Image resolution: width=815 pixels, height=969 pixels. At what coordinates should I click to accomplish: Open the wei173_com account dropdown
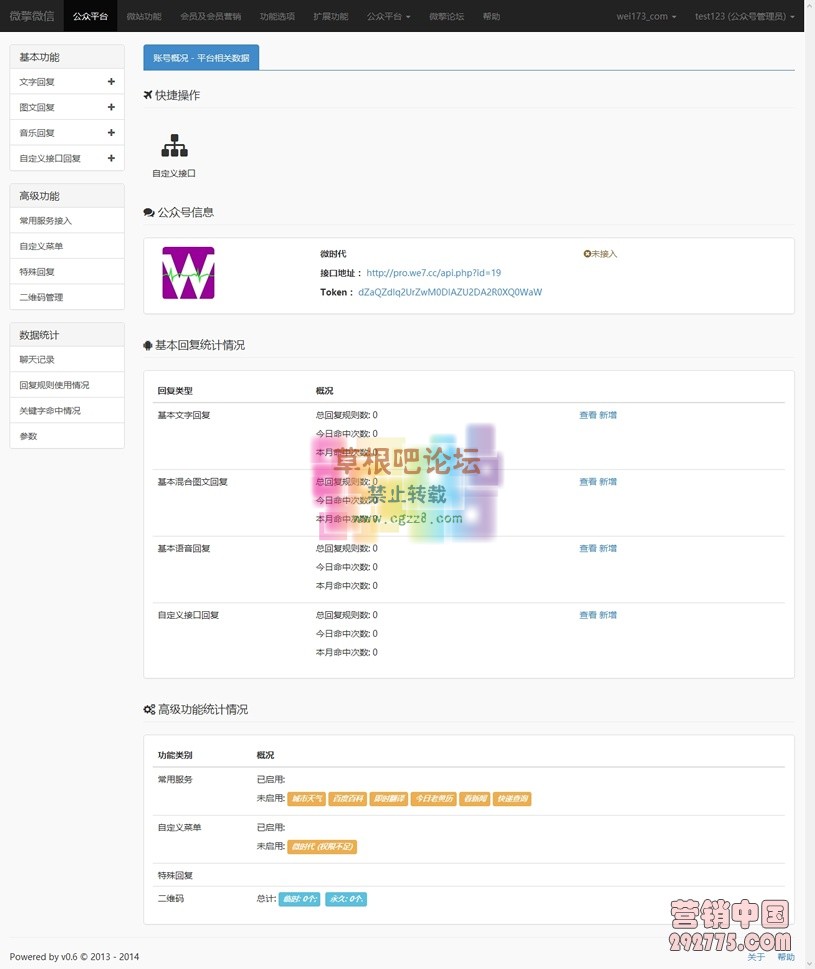[647, 16]
